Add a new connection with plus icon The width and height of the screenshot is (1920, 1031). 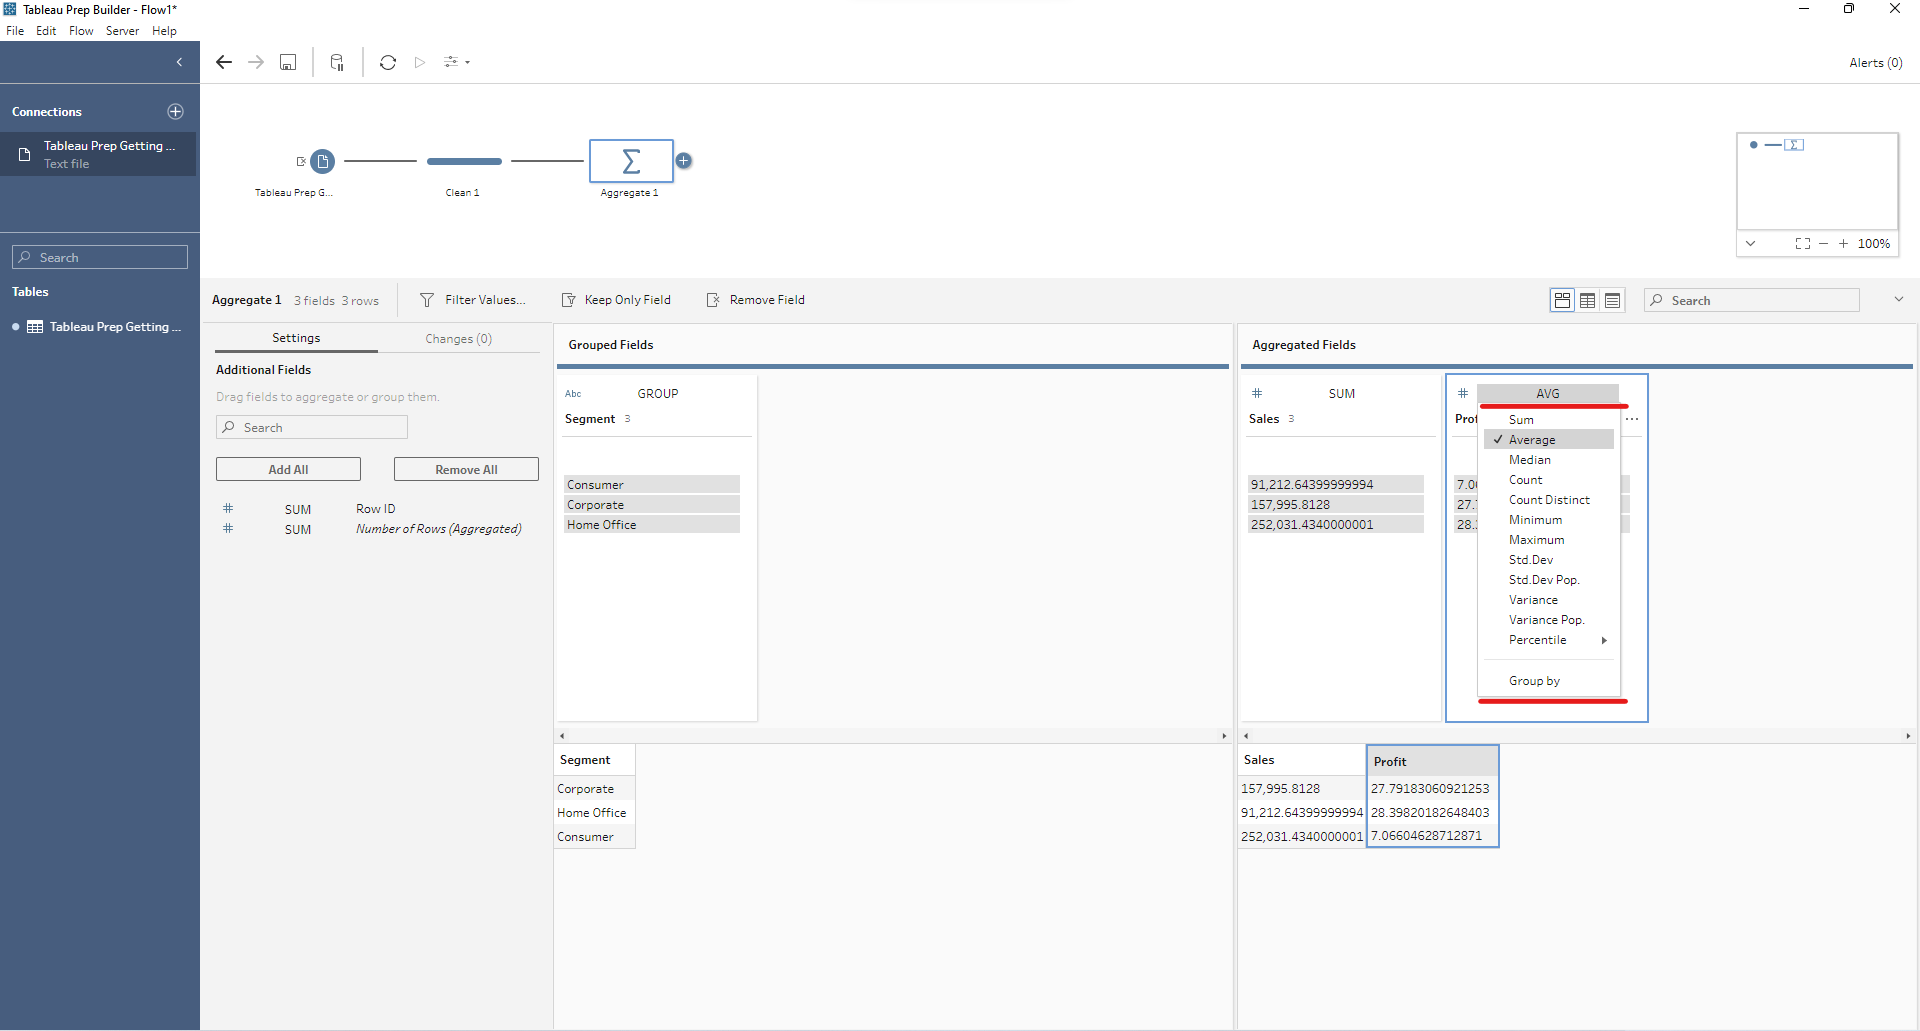tap(175, 111)
